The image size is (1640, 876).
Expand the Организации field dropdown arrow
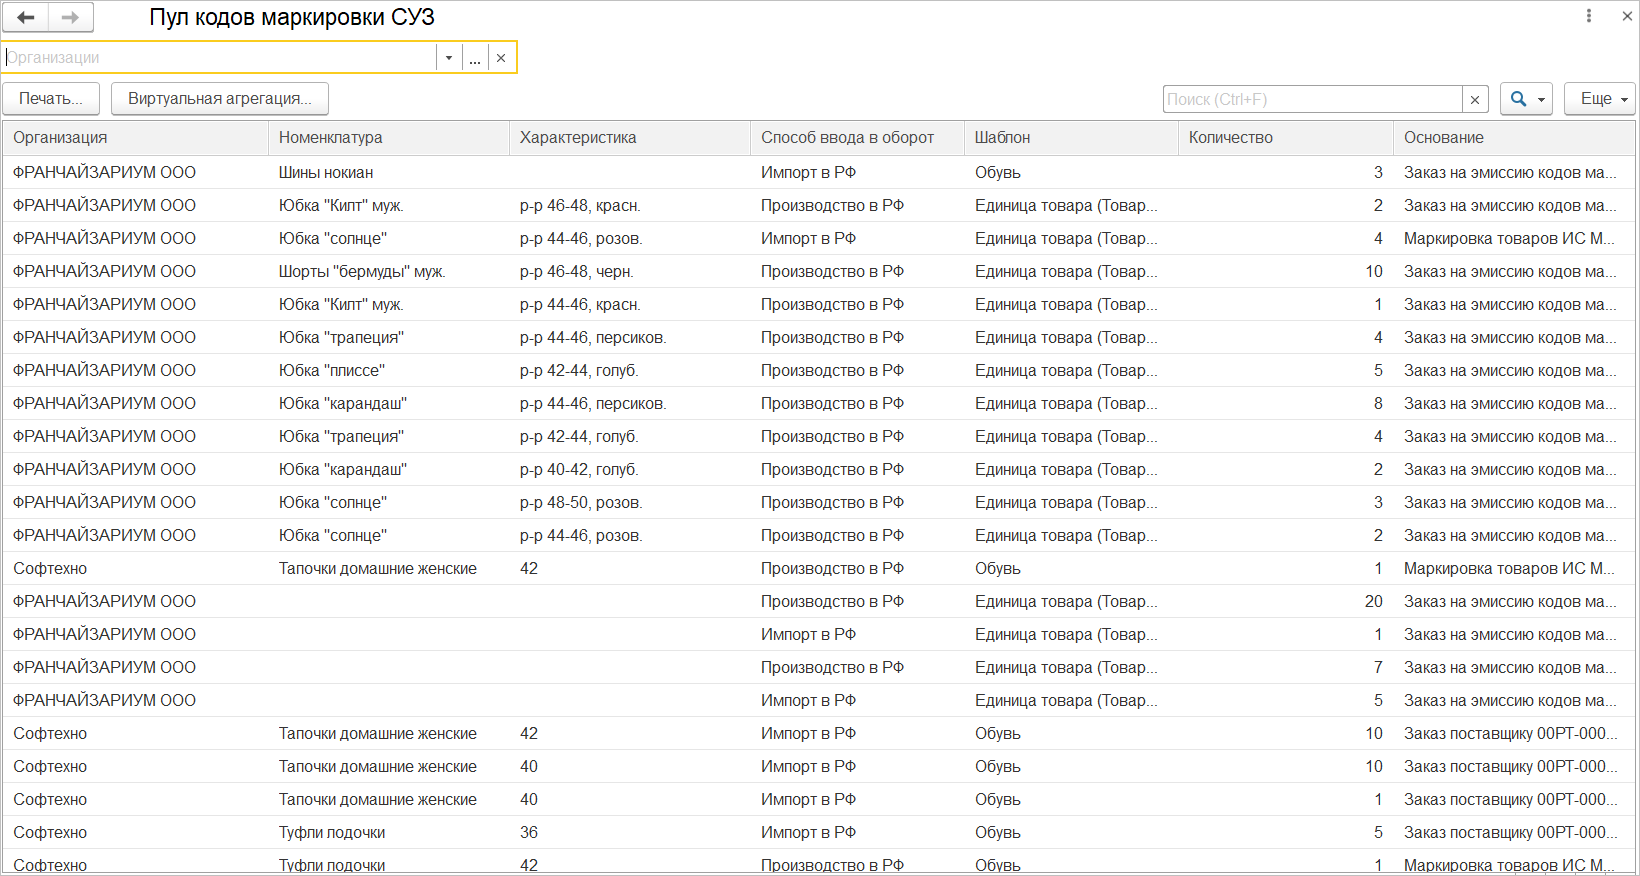(449, 58)
